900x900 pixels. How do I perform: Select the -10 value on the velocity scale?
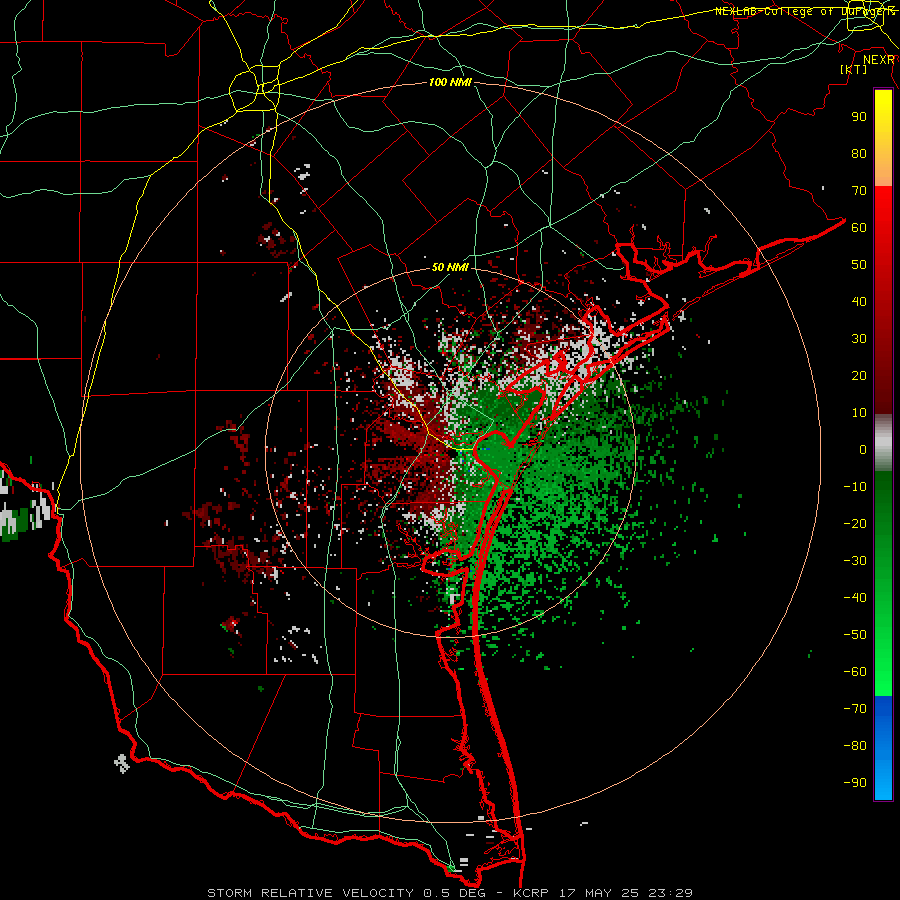[x=855, y=487]
